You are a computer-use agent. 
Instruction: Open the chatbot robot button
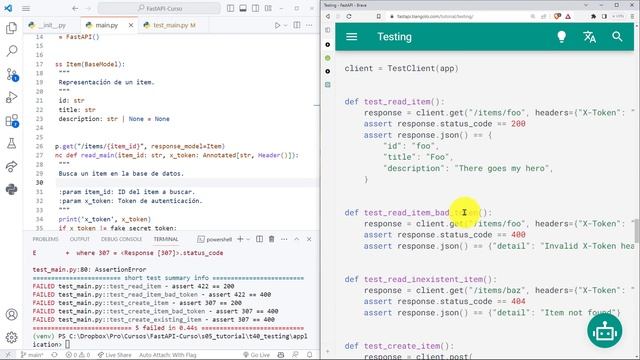point(604,331)
